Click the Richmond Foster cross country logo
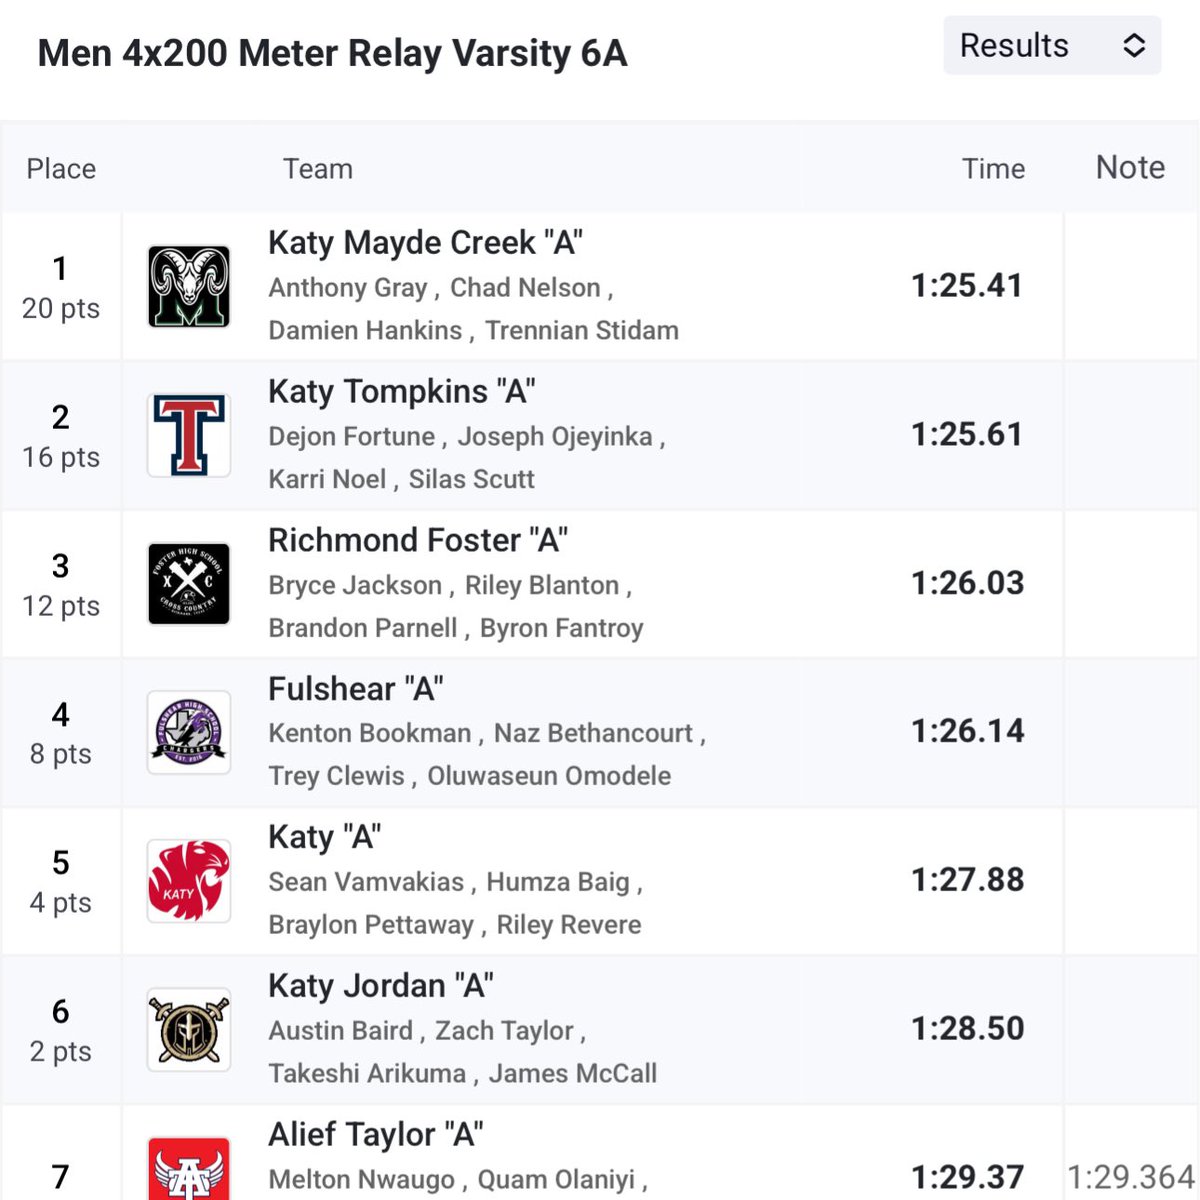This screenshot has width=1200, height=1200. pos(189,584)
